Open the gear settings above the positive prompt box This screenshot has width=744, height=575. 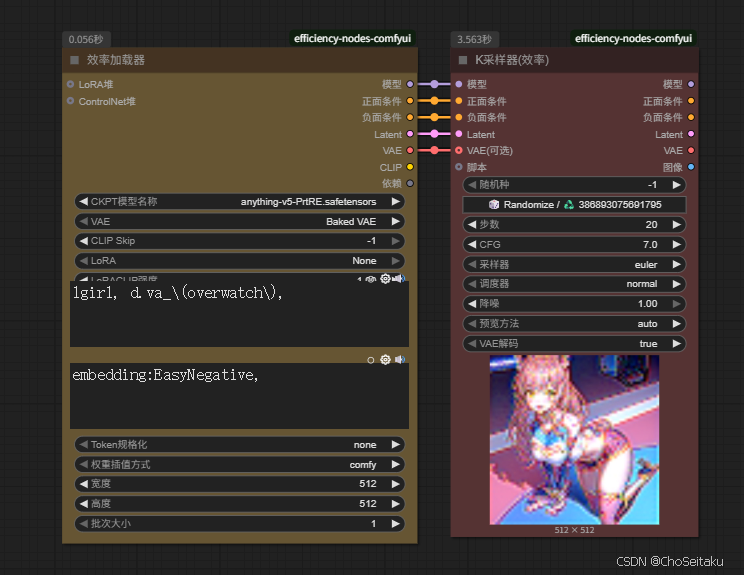[x=385, y=278]
